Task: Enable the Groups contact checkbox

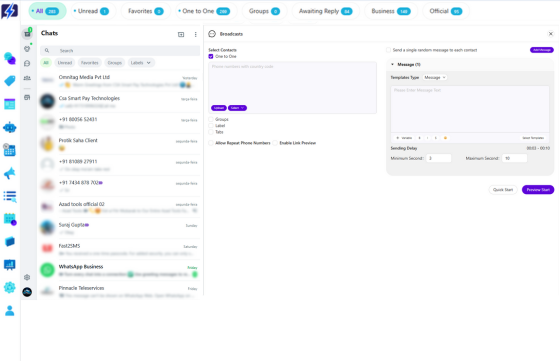Action: click(211, 119)
